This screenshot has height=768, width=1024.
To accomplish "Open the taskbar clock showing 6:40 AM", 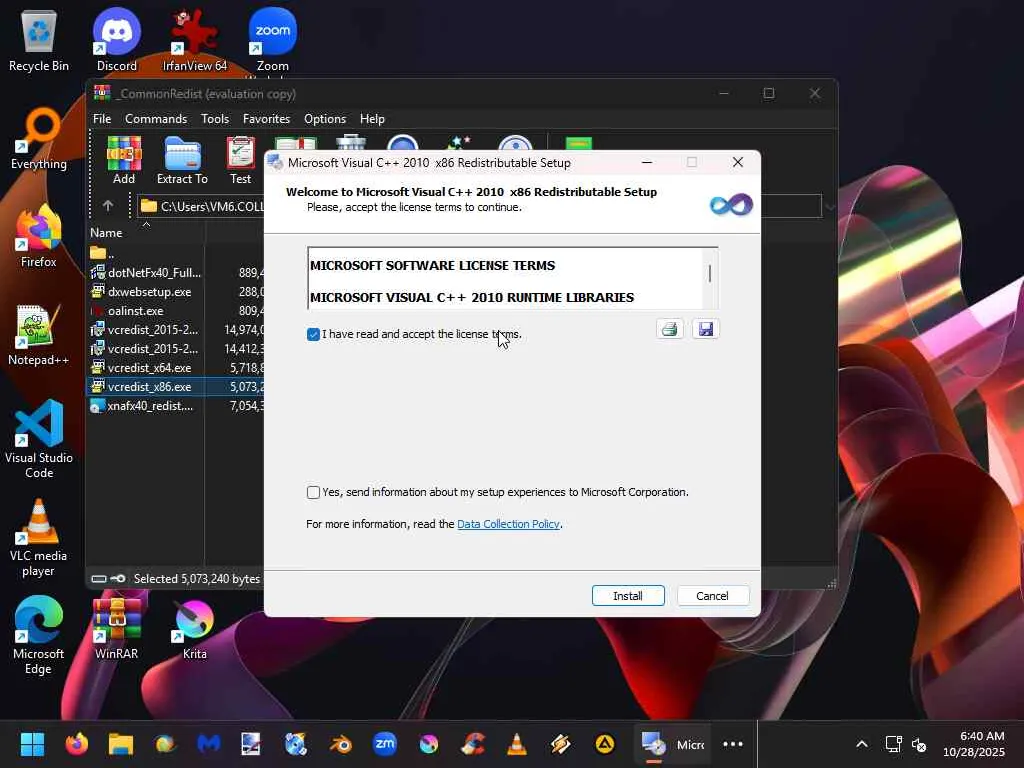I will click(973, 744).
